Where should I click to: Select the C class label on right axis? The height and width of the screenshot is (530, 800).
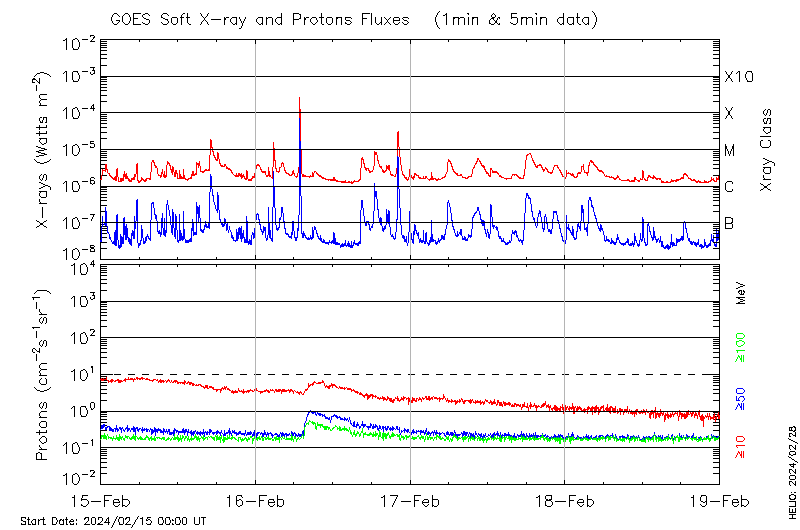(729, 187)
